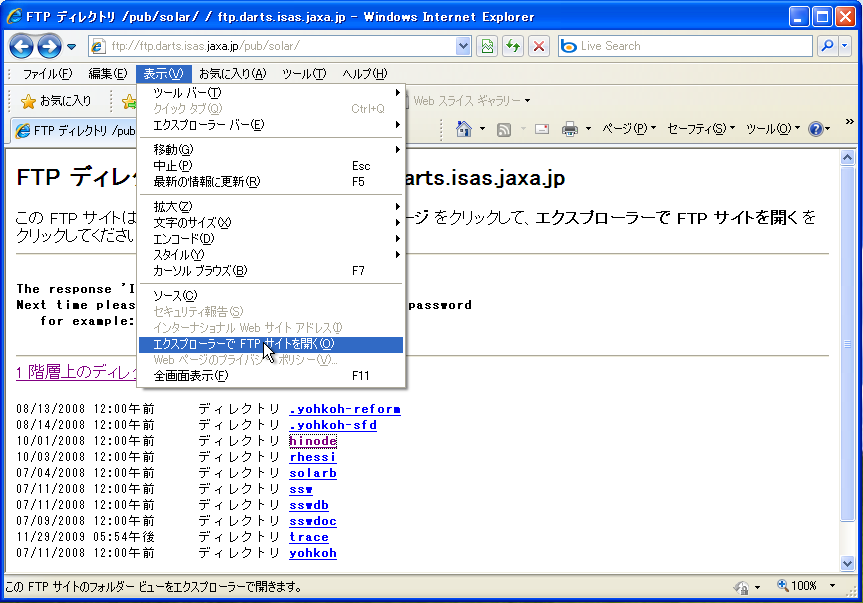
Task: Click the compatibility view icon
Action: pyautogui.click(x=487, y=46)
